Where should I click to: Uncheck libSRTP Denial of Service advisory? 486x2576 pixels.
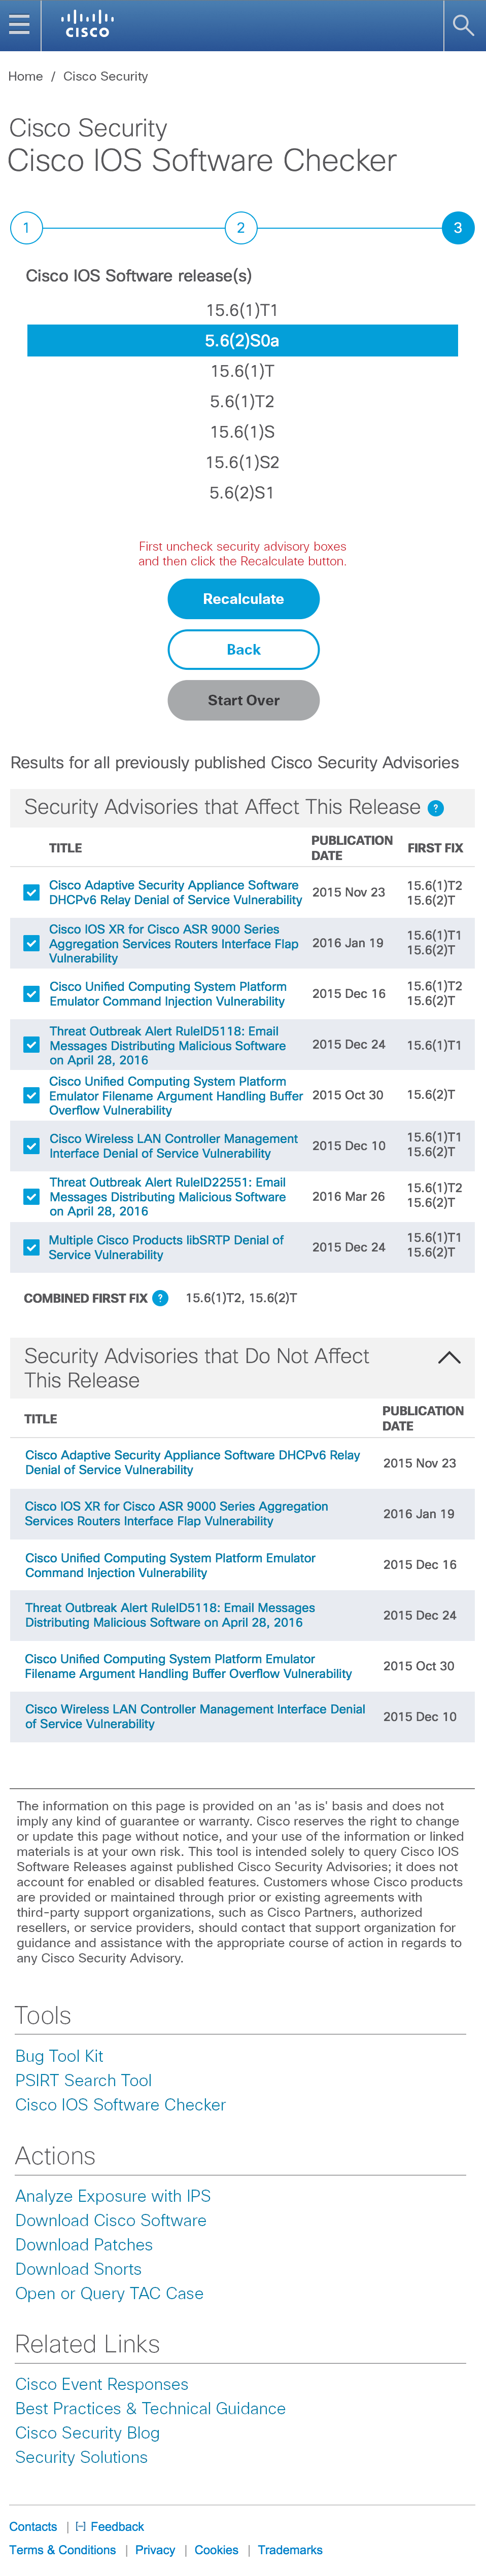[x=31, y=1247]
